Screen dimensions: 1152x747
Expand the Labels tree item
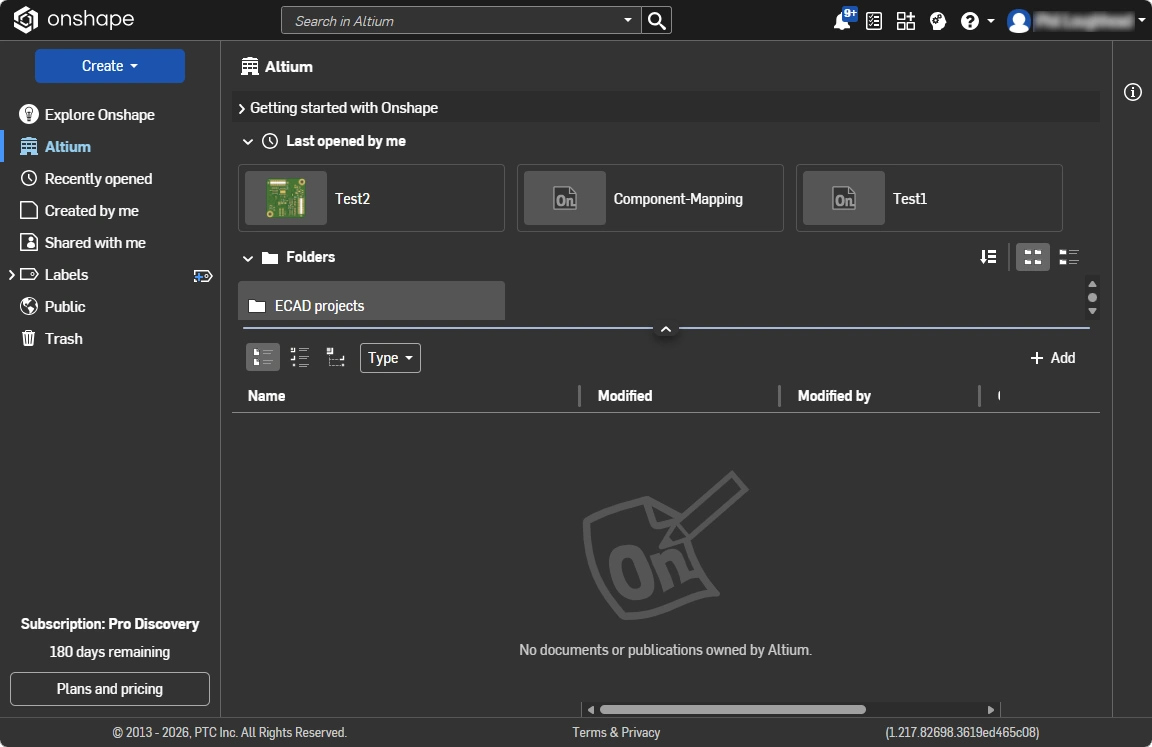(11, 275)
